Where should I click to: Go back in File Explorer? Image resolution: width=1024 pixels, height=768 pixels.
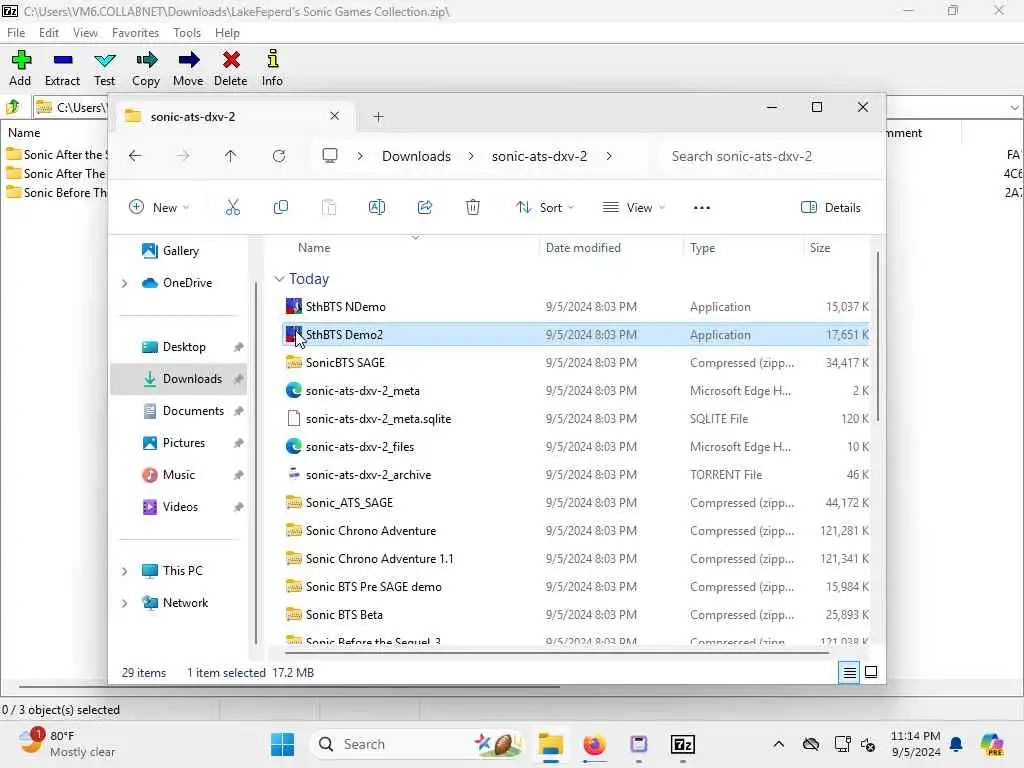135,156
